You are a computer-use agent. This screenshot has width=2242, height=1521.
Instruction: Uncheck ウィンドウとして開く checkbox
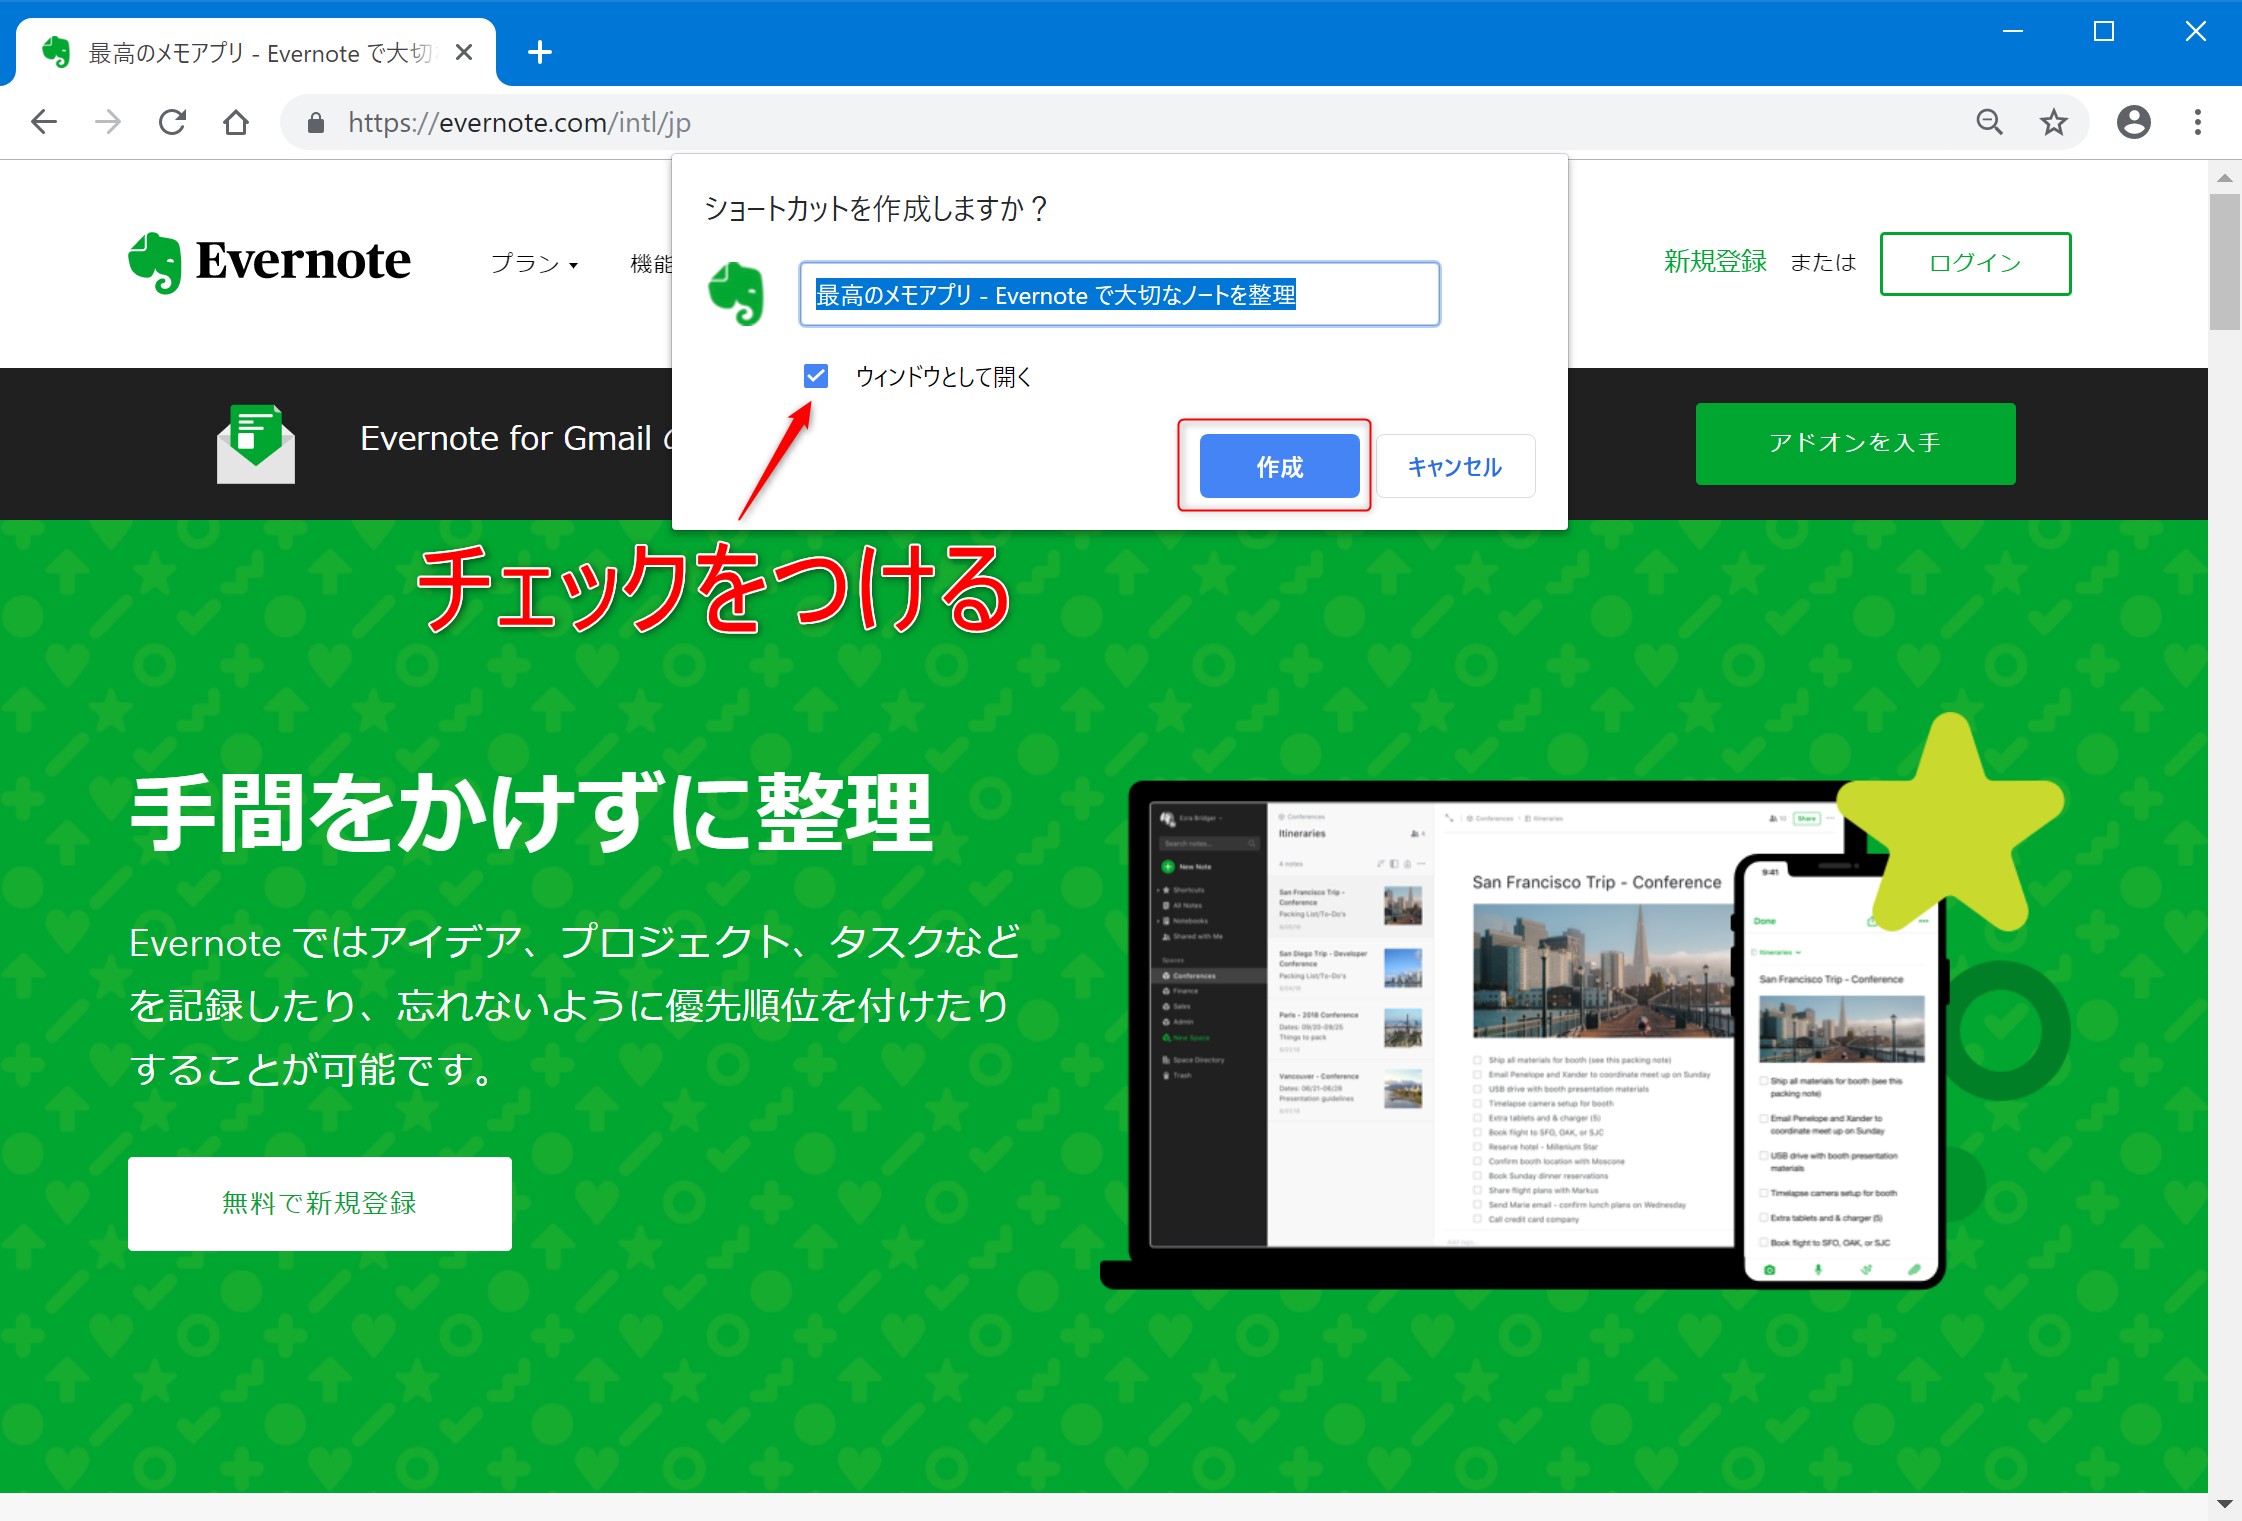816,376
